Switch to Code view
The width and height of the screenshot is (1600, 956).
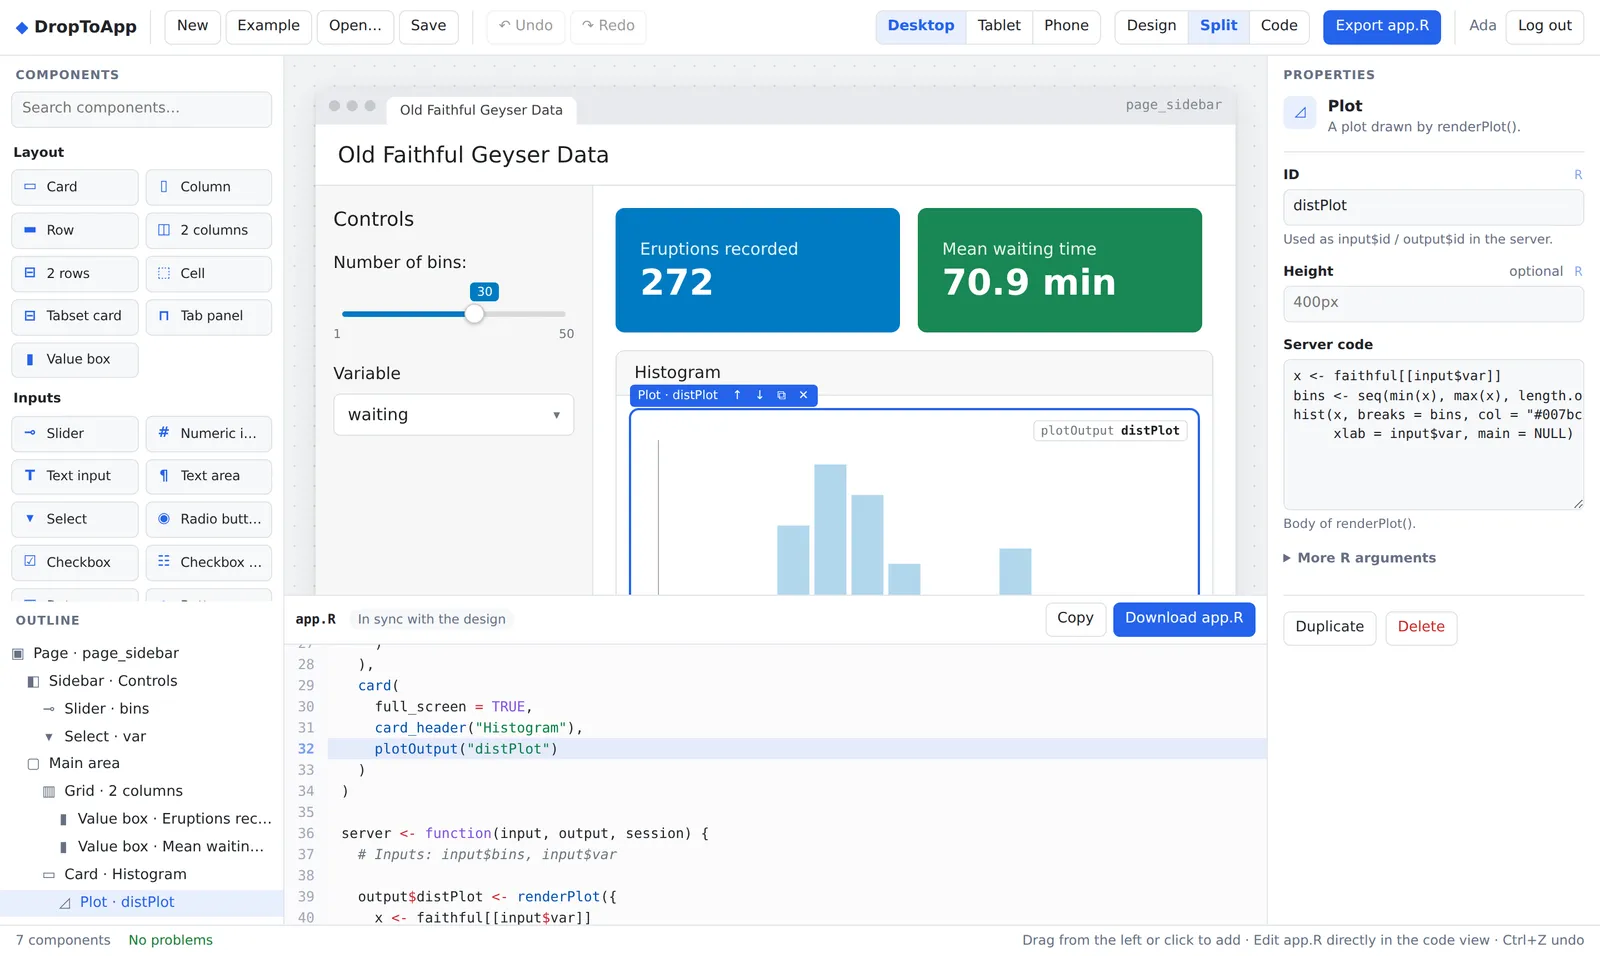(1279, 26)
